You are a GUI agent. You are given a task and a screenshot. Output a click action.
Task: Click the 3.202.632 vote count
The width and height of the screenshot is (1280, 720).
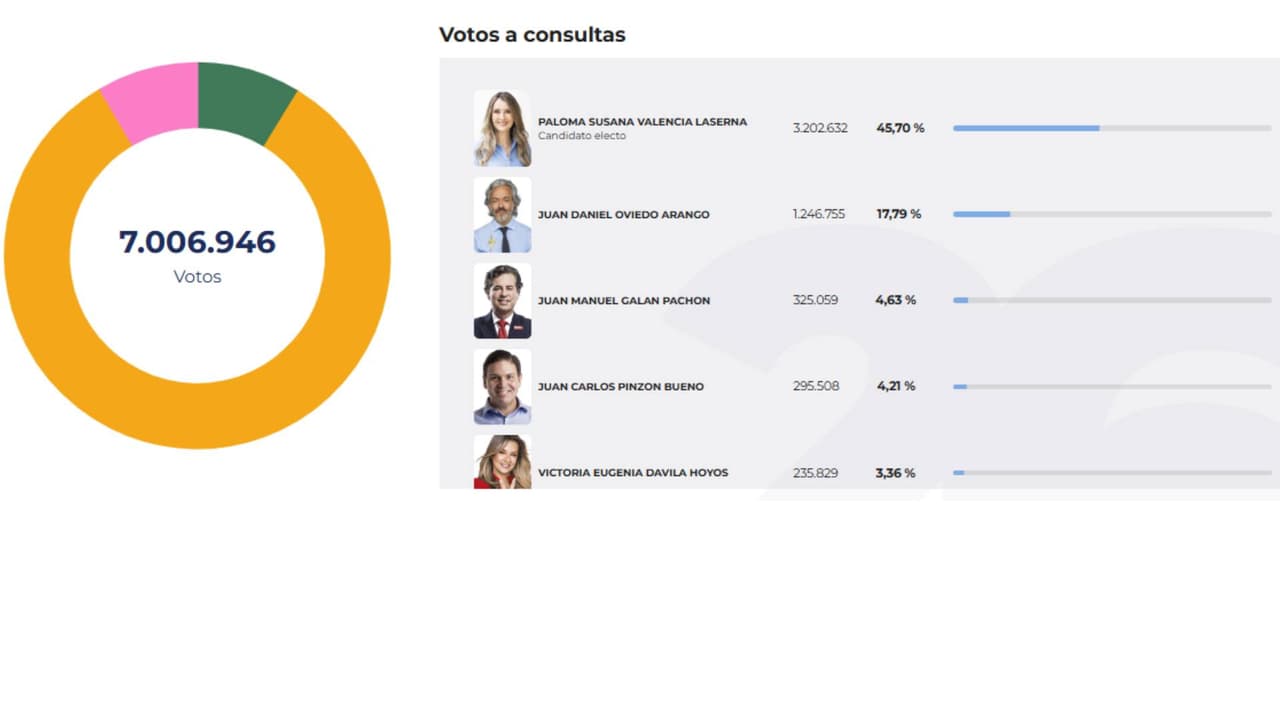tap(819, 128)
